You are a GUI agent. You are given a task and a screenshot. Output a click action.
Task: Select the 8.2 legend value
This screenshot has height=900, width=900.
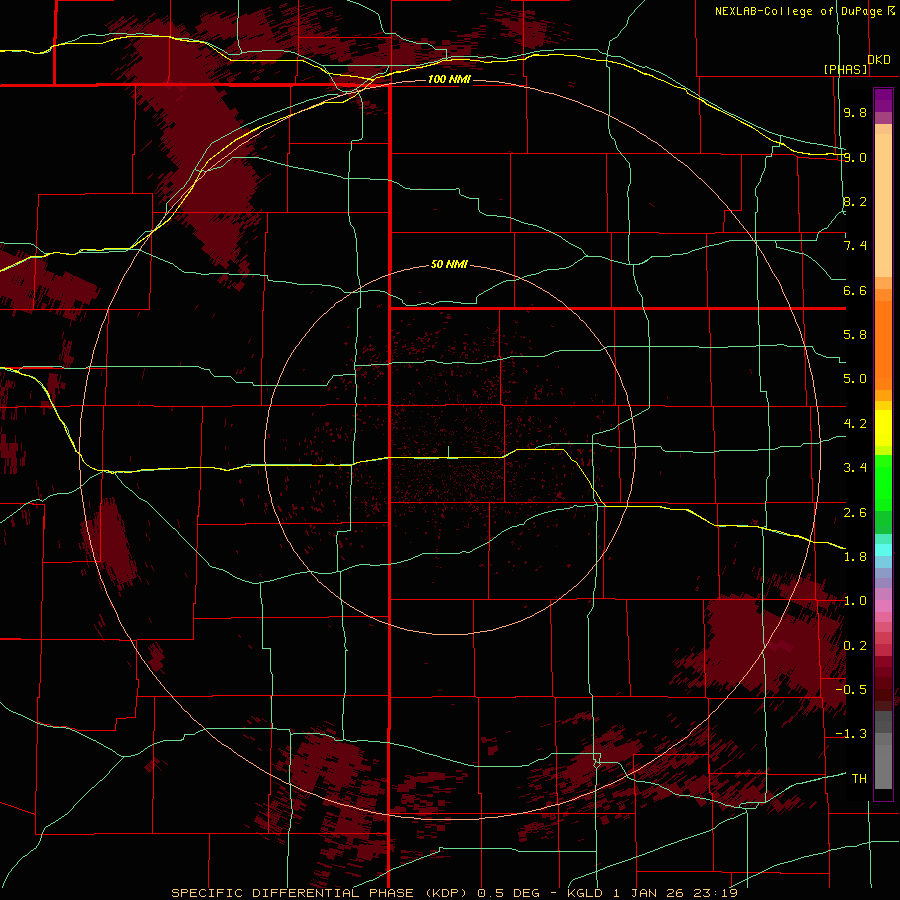click(x=855, y=201)
